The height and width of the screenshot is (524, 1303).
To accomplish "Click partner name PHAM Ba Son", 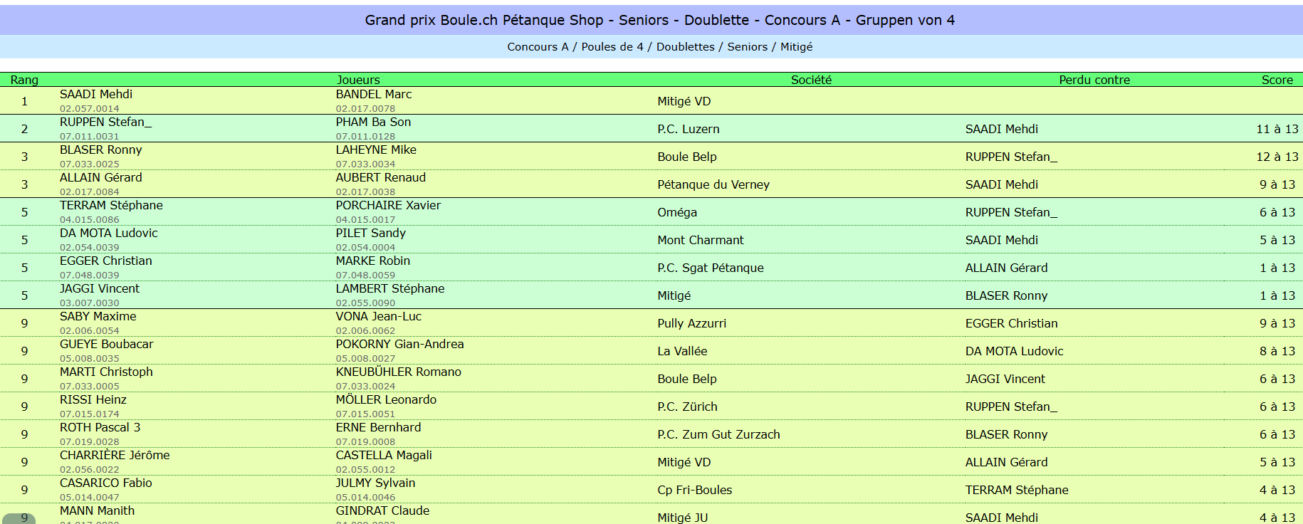I will [373, 122].
